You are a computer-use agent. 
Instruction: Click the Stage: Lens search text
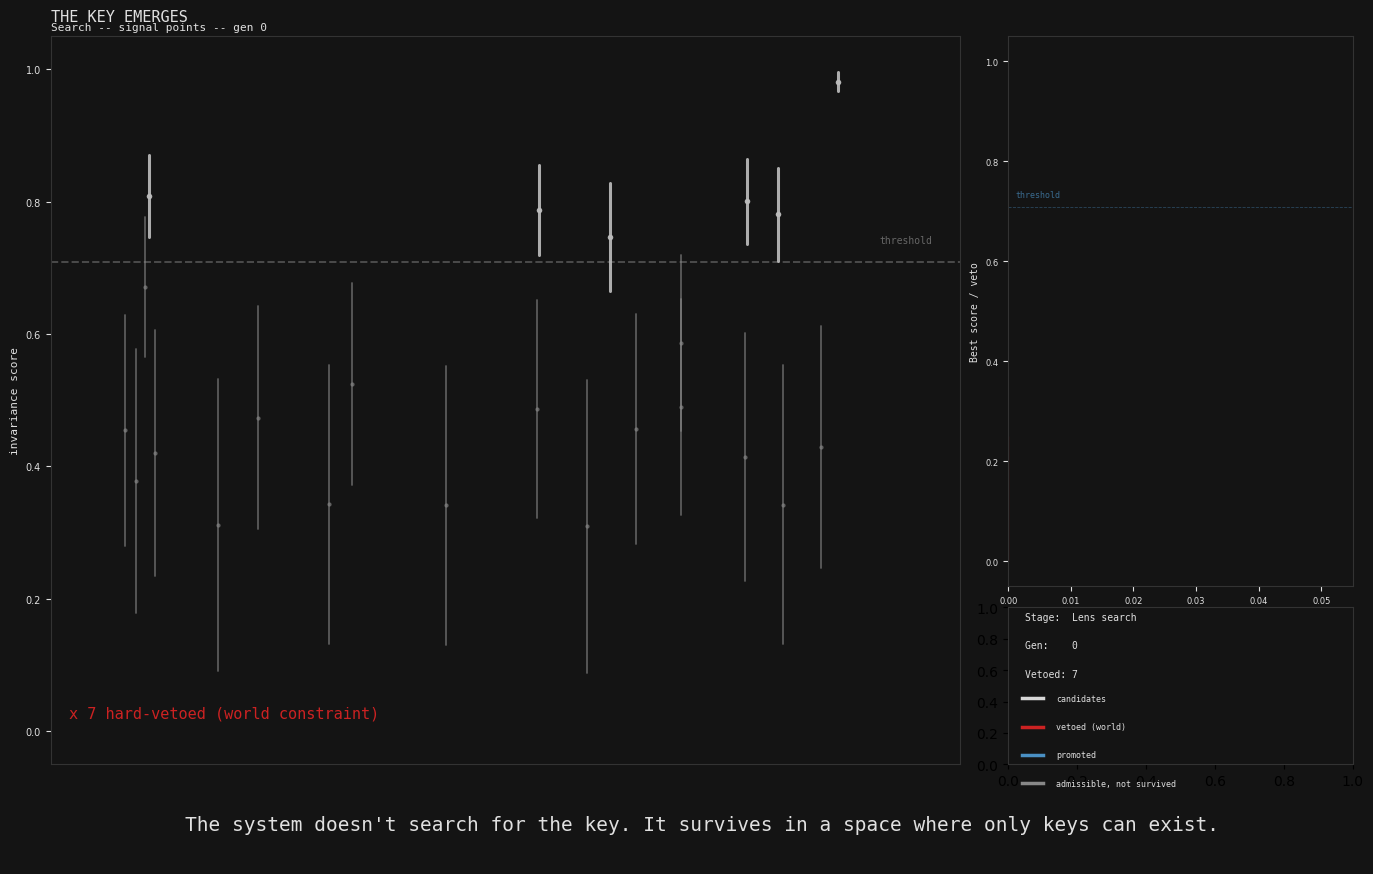coord(1080,618)
